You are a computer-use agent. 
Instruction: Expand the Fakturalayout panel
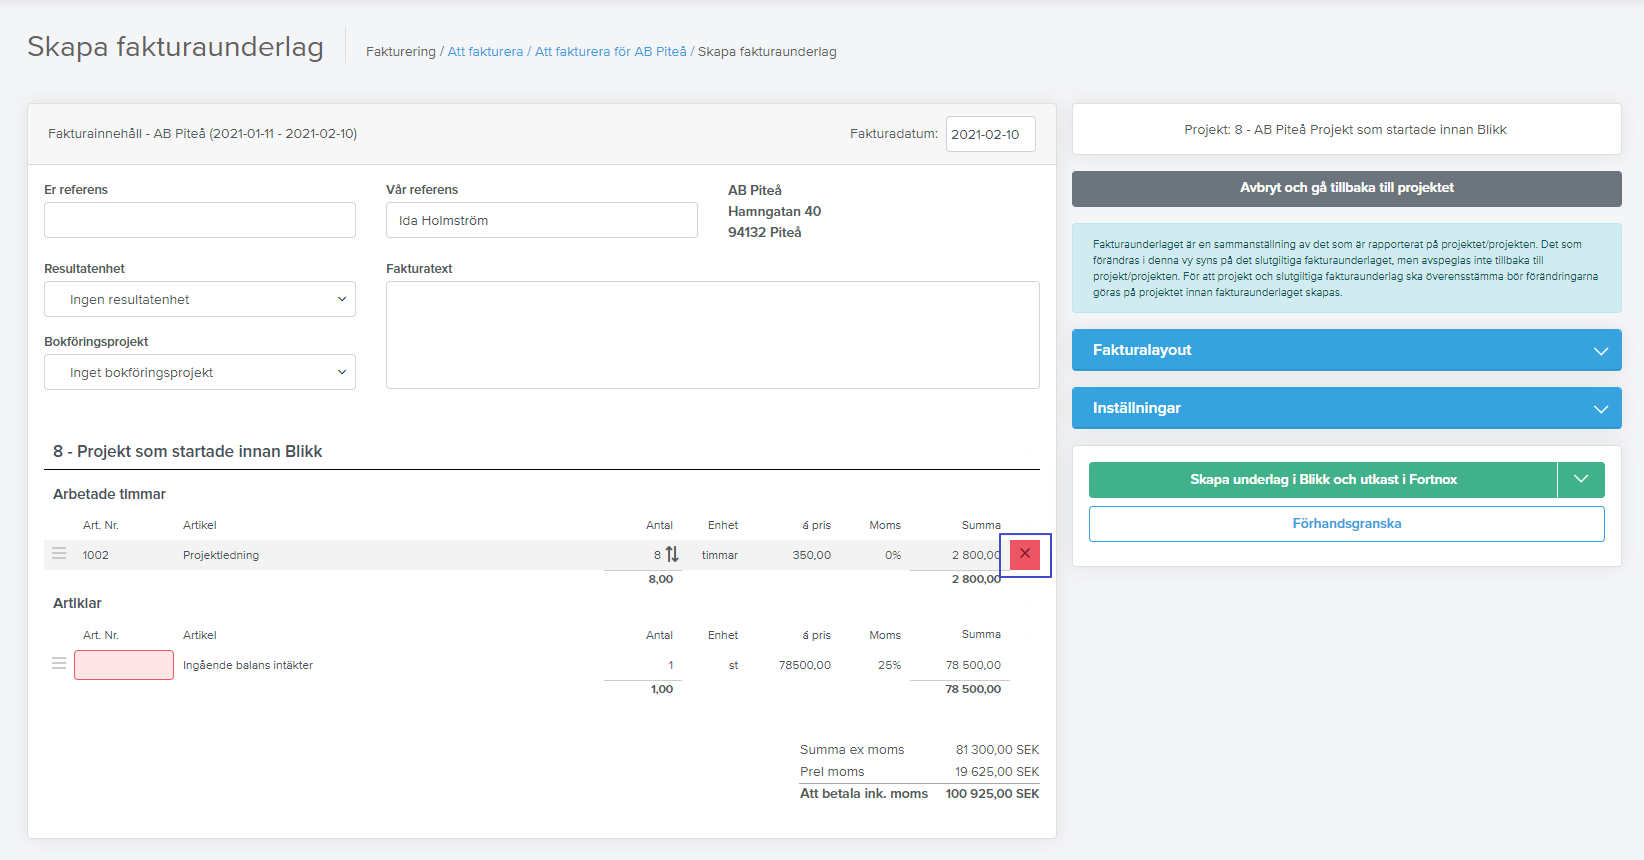pos(1347,350)
